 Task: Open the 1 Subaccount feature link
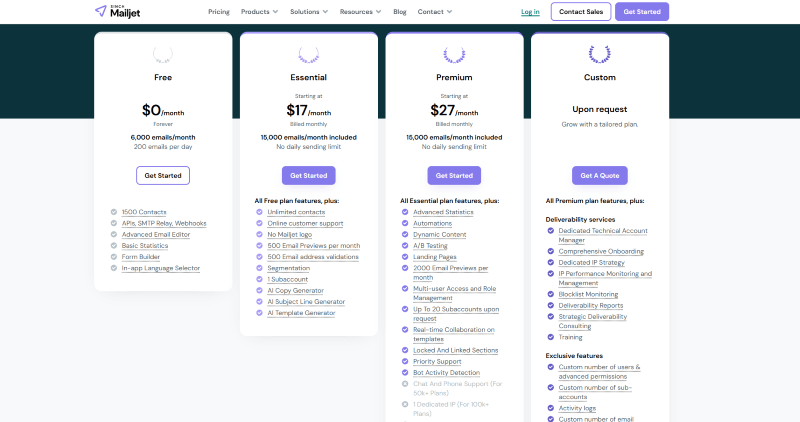point(287,280)
